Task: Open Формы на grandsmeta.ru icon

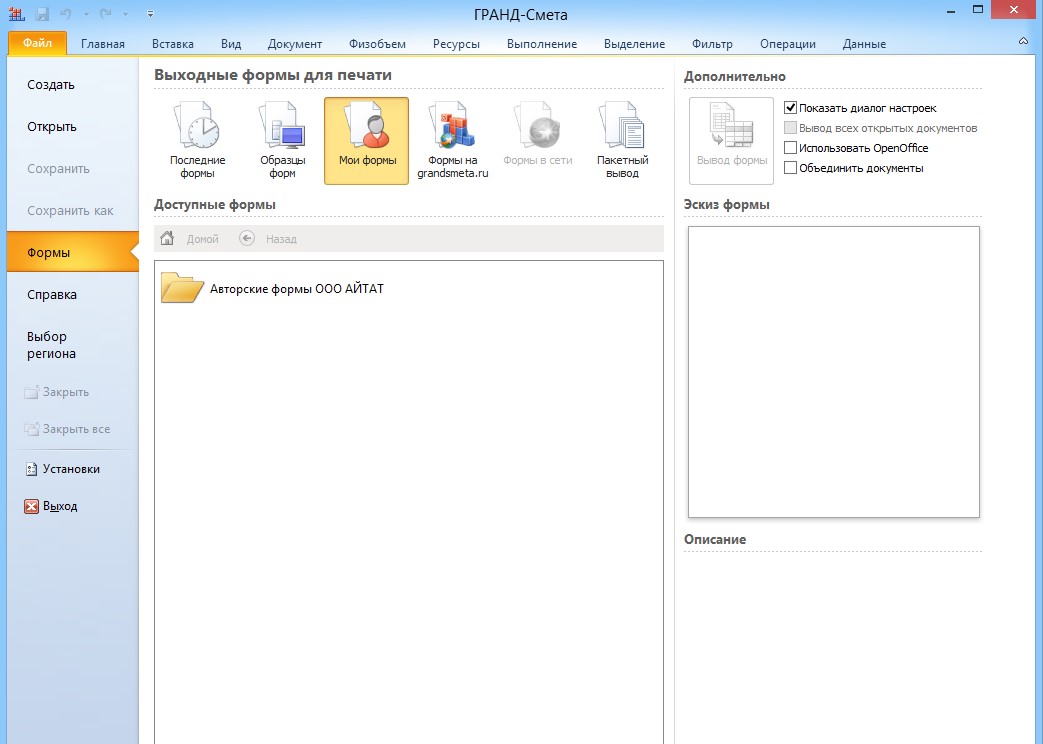Action: (452, 140)
